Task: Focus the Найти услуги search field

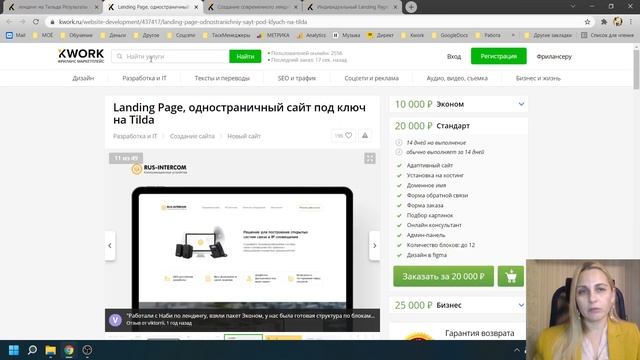Action: pyautogui.click(x=170, y=56)
